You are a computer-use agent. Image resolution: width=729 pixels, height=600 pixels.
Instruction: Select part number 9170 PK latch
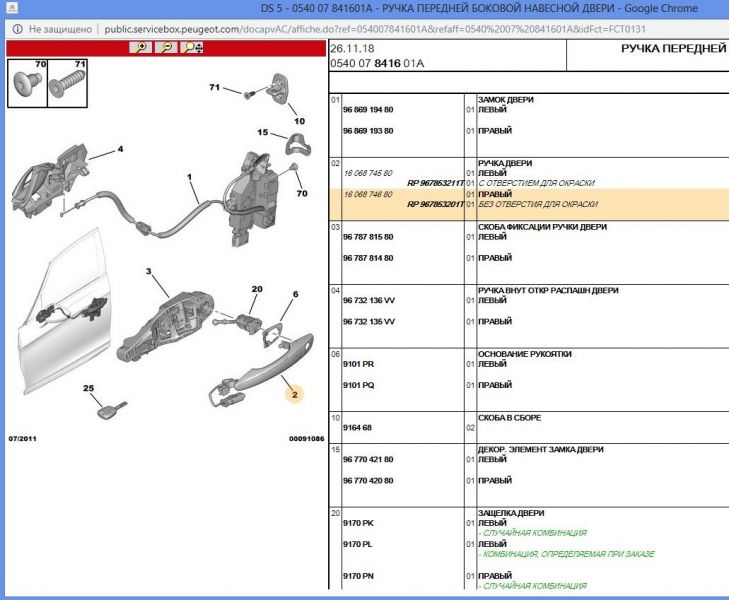[358, 523]
